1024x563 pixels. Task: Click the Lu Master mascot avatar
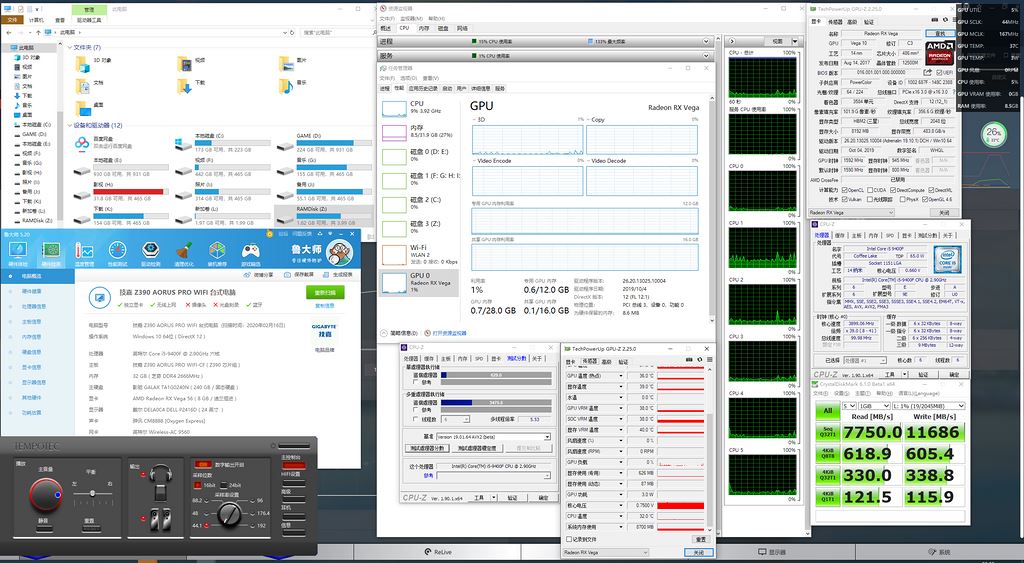(339, 253)
